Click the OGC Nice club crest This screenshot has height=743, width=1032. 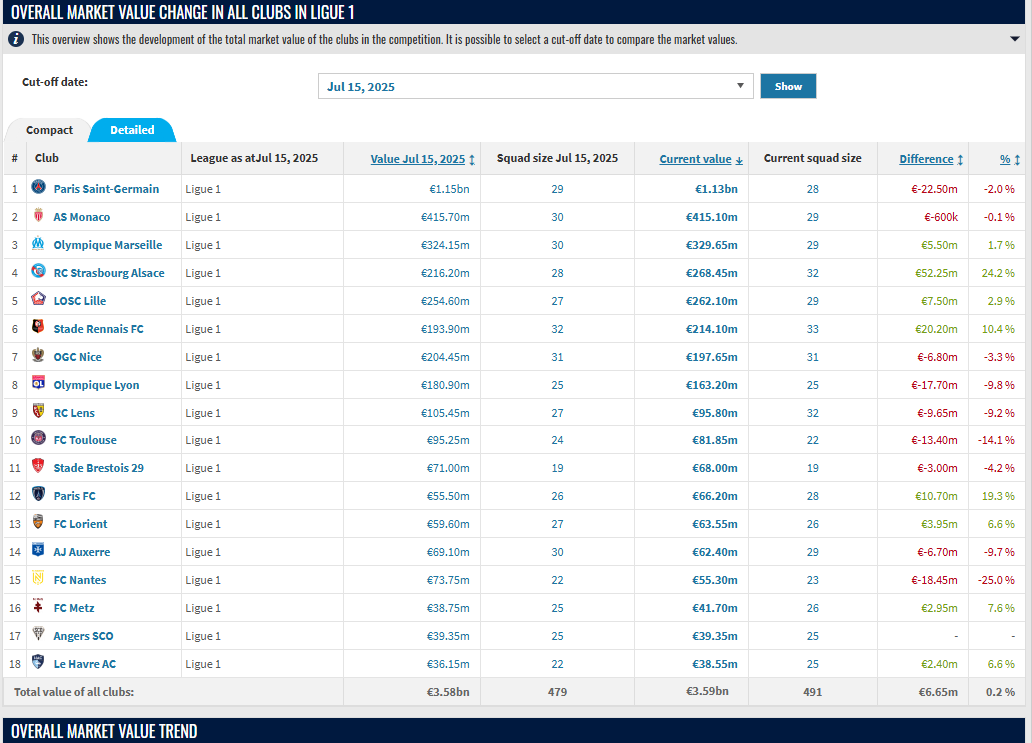[39, 355]
